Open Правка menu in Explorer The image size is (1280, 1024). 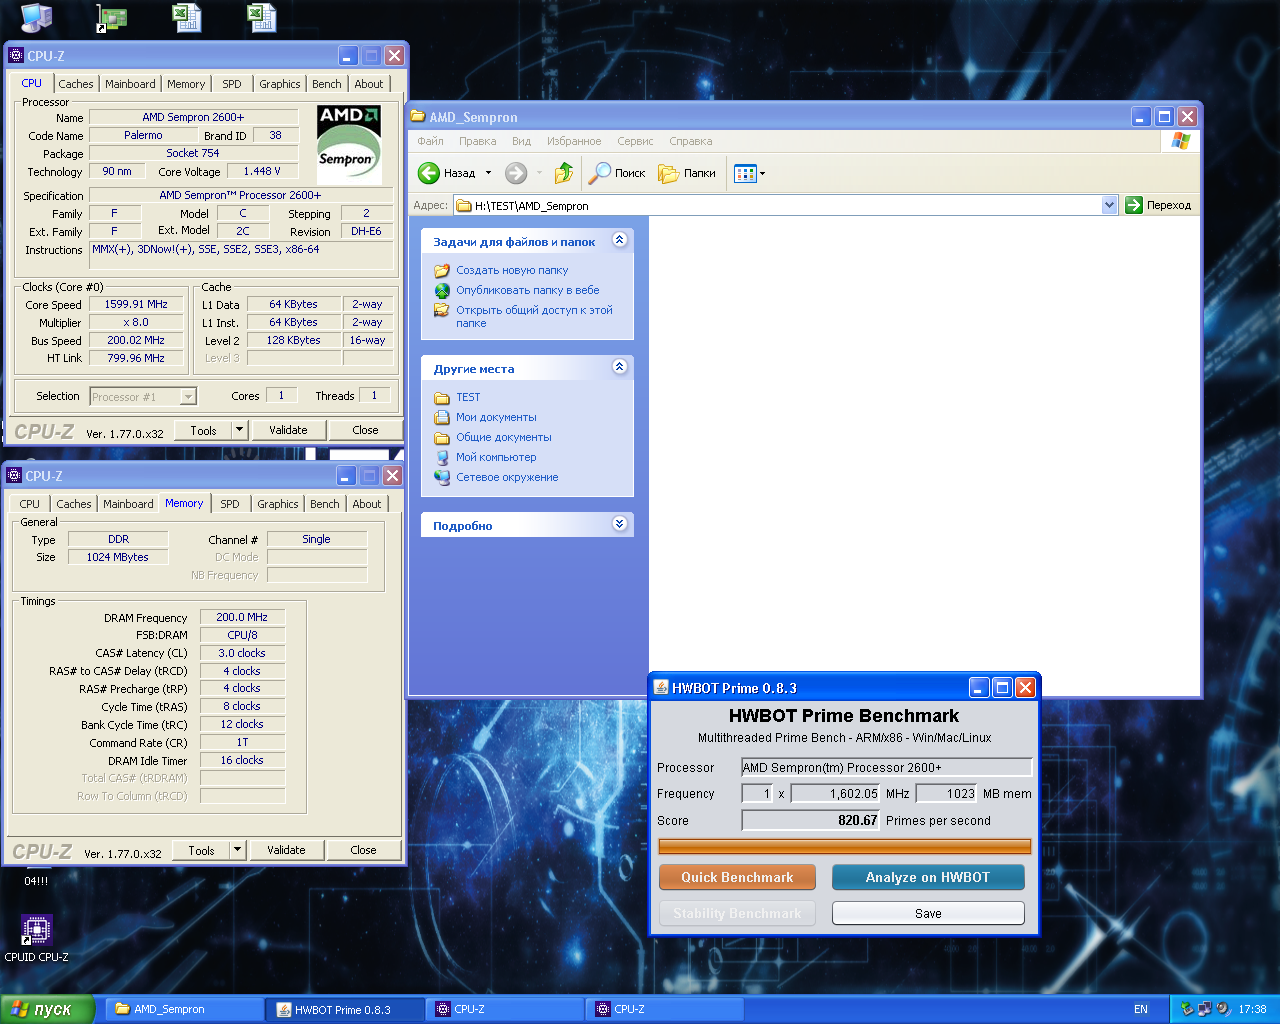[477, 141]
